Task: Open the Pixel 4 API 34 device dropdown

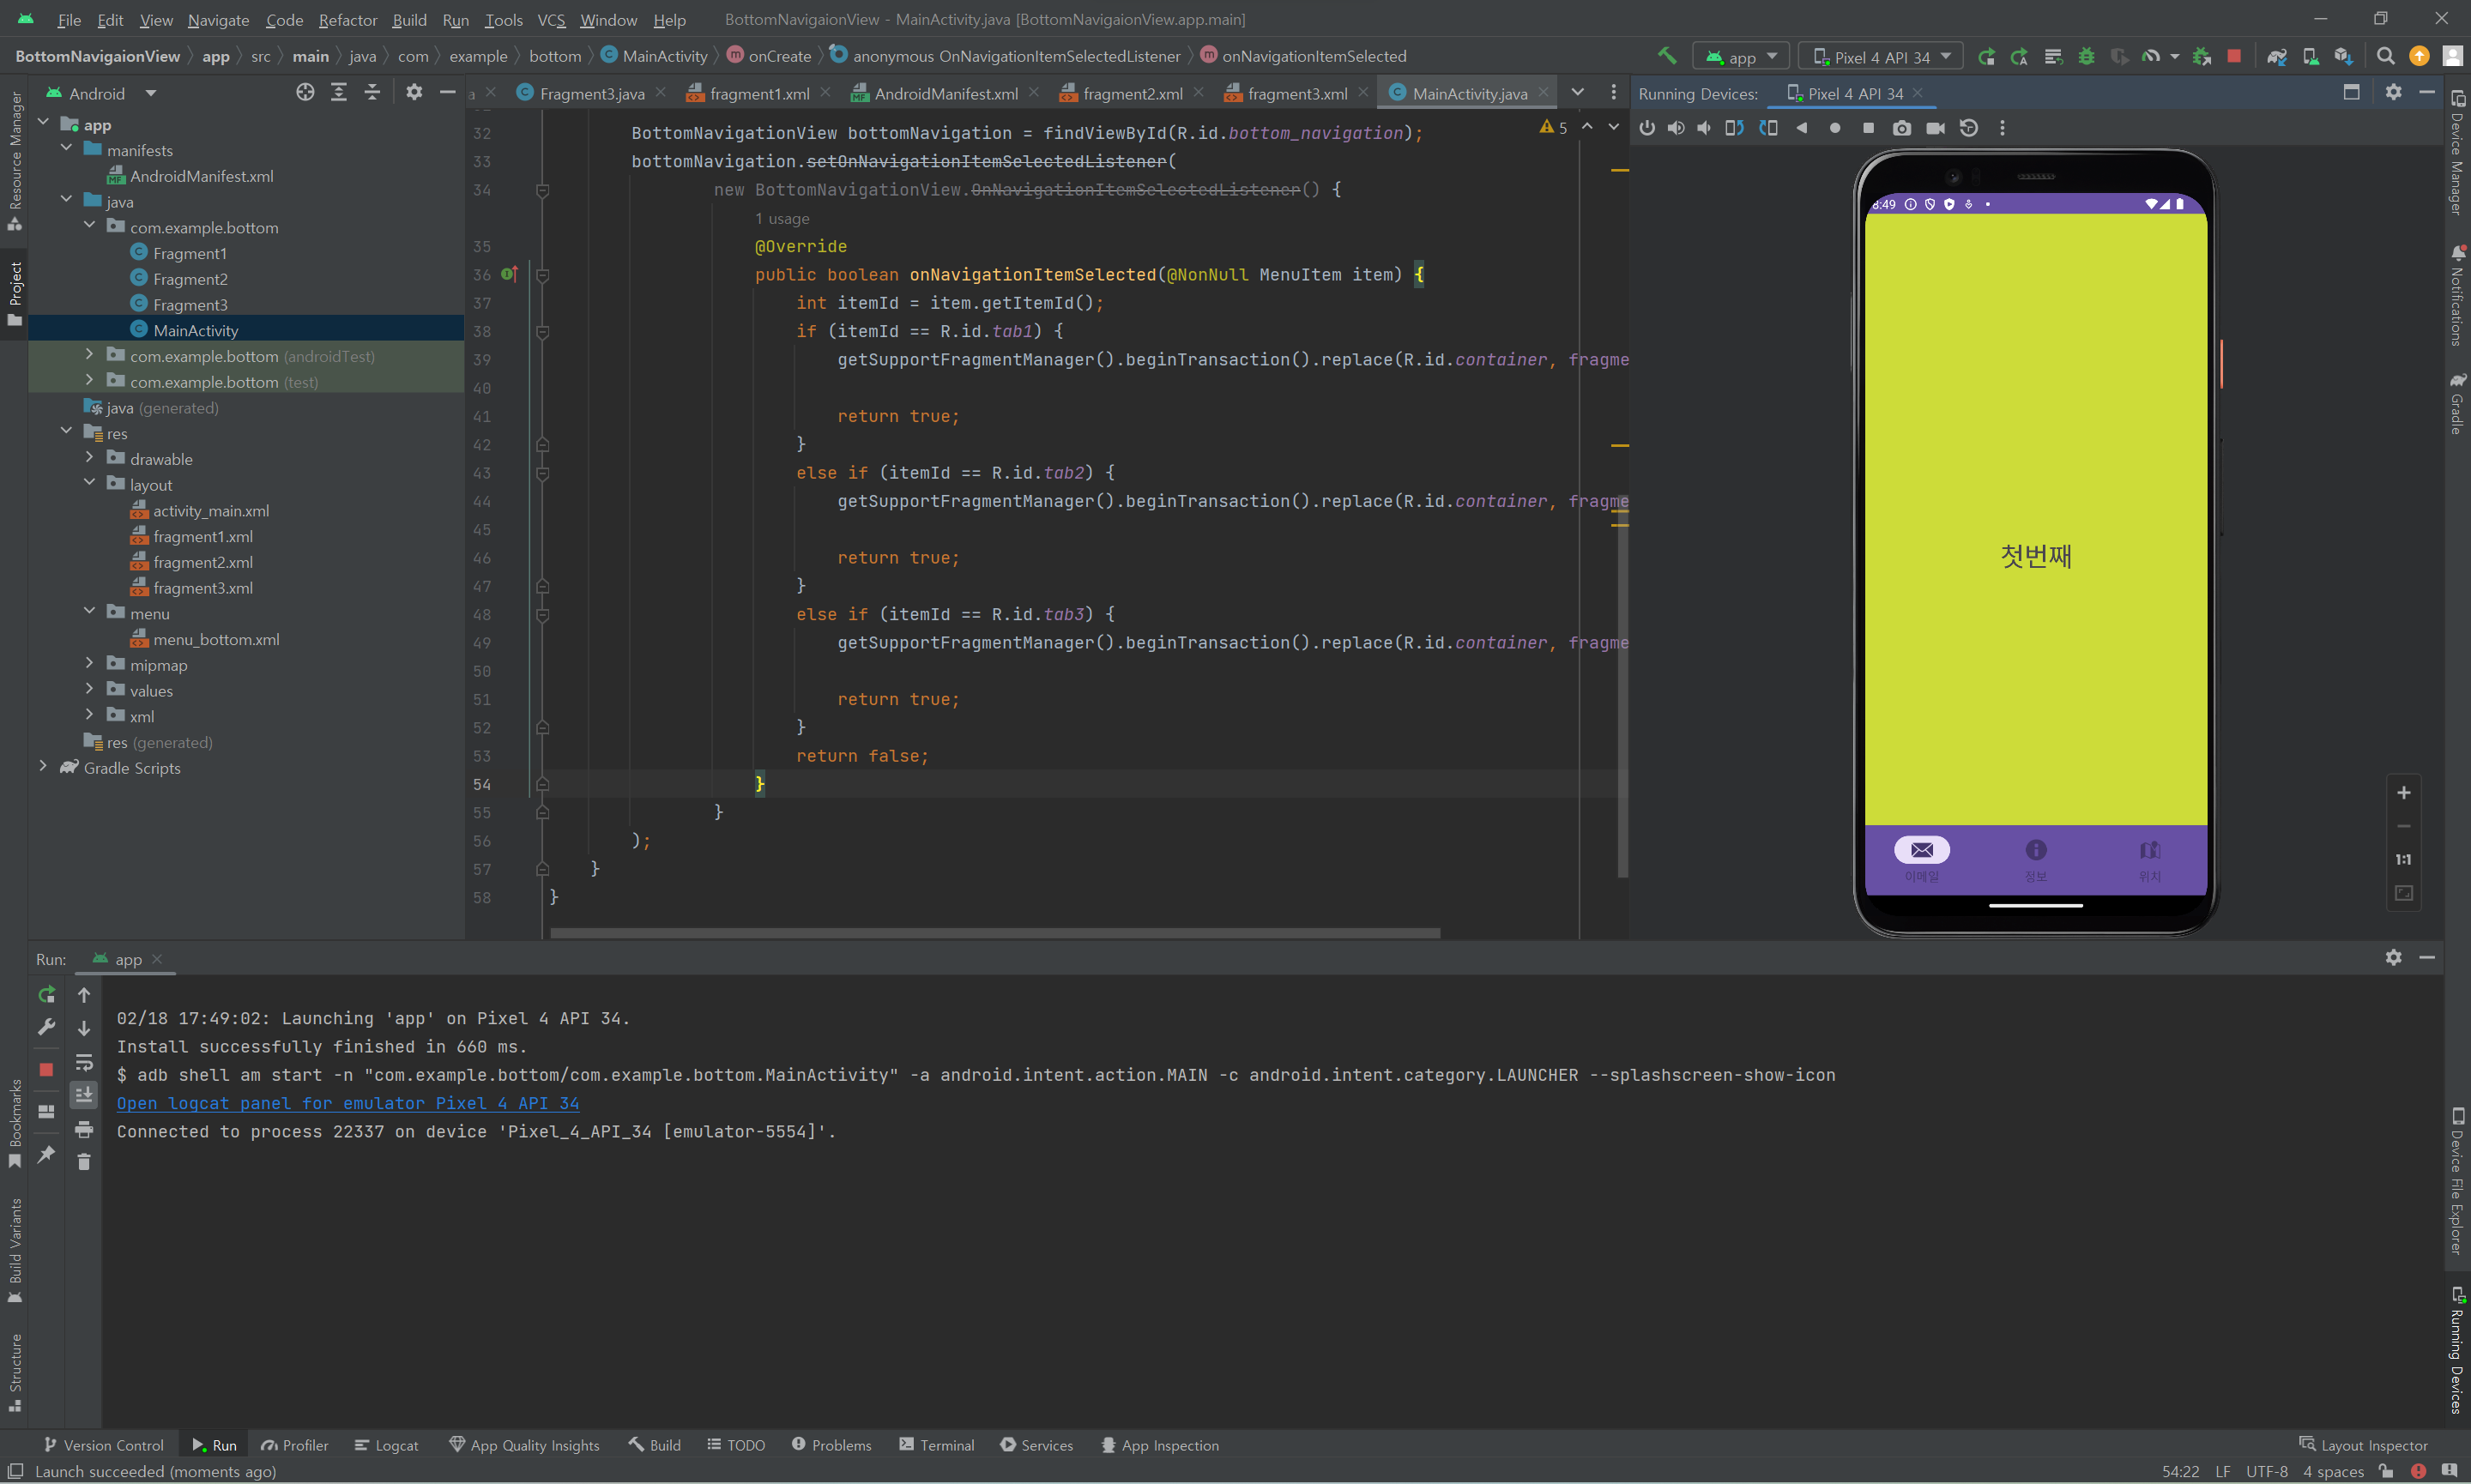Action: [x=1880, y=57]
